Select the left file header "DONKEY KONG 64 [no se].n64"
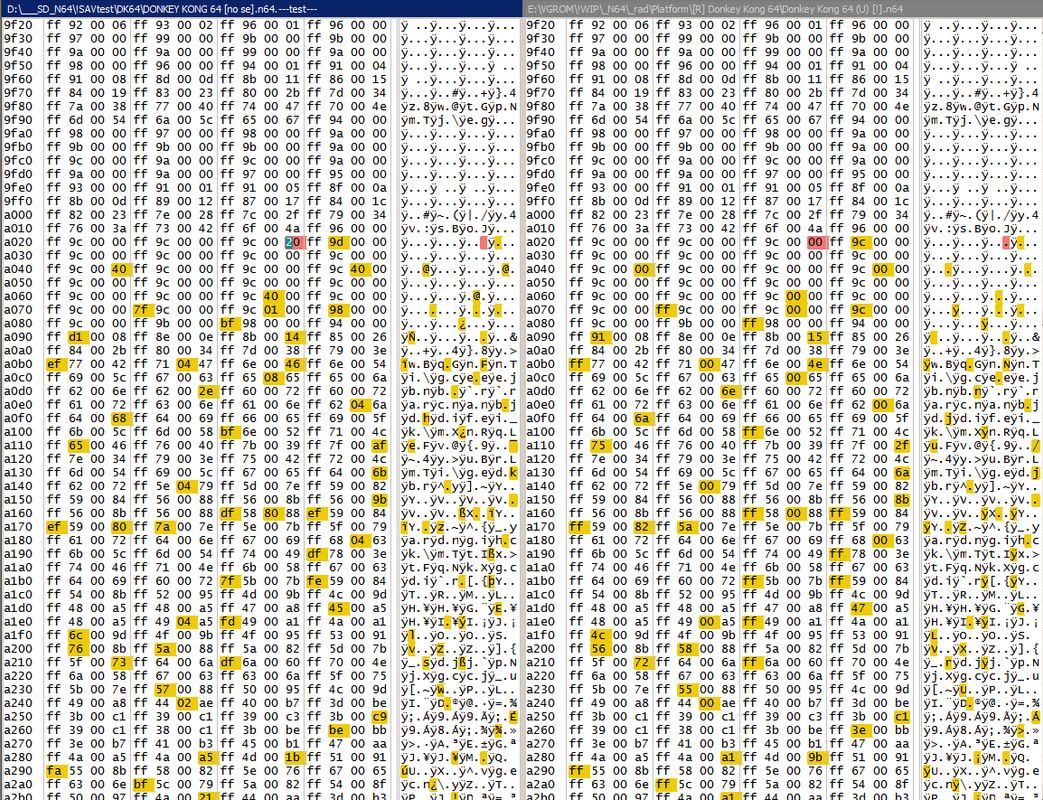The image size is (1043, 800). click(x=162, y=9)
